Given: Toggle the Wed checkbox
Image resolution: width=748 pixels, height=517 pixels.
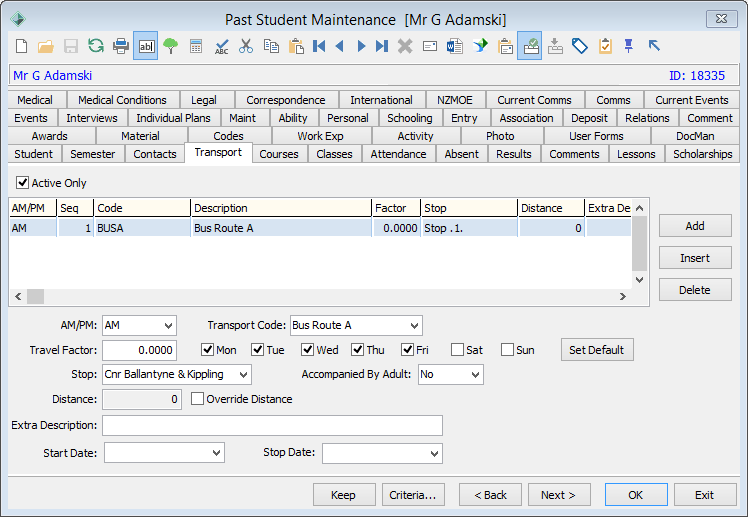Looking at the screenshot, I should (x=307, y=350).
